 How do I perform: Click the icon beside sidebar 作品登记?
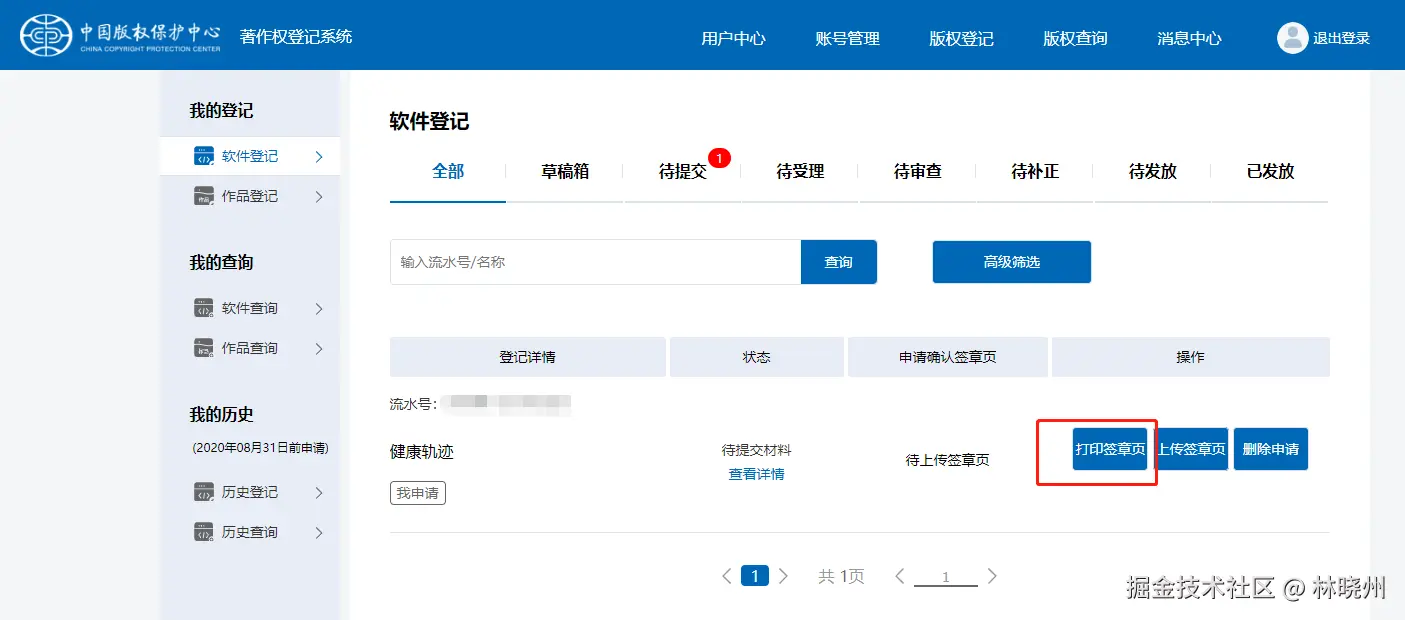point(203,197)
